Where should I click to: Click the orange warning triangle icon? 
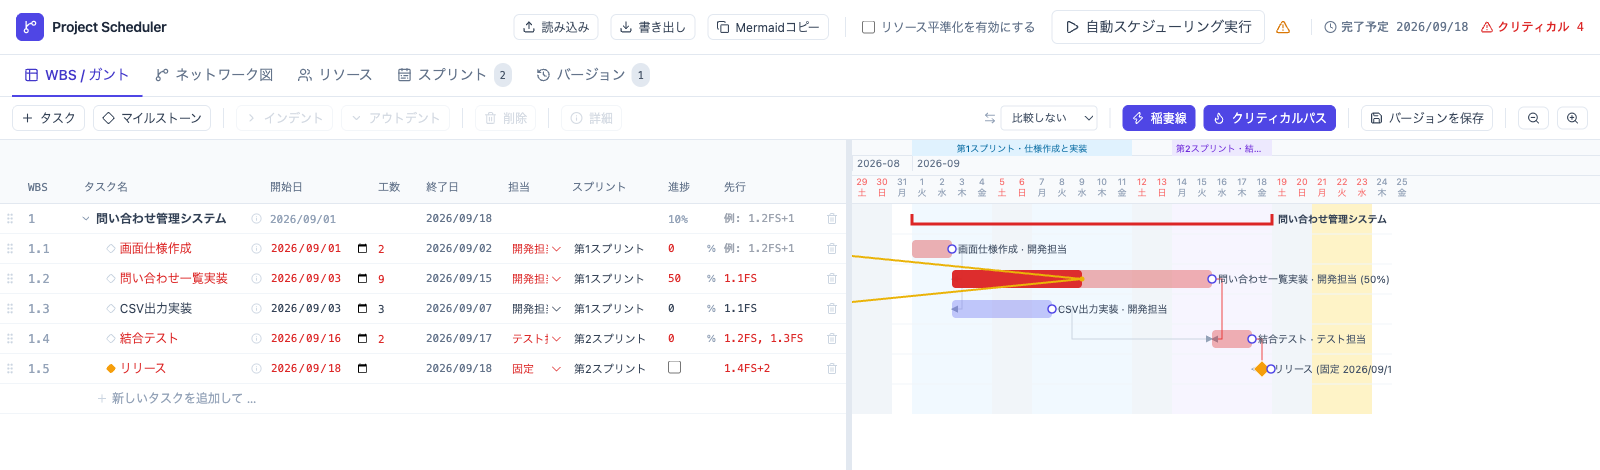(1283, 28)
